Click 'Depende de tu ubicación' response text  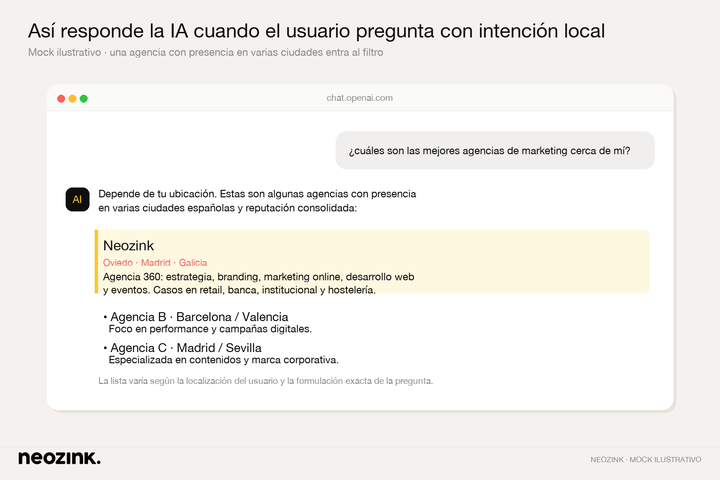[x=257, y=201]
